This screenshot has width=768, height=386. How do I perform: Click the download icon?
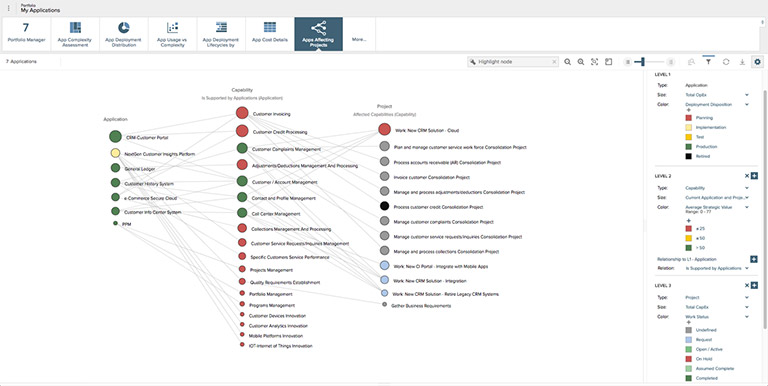tap(742, 62)
